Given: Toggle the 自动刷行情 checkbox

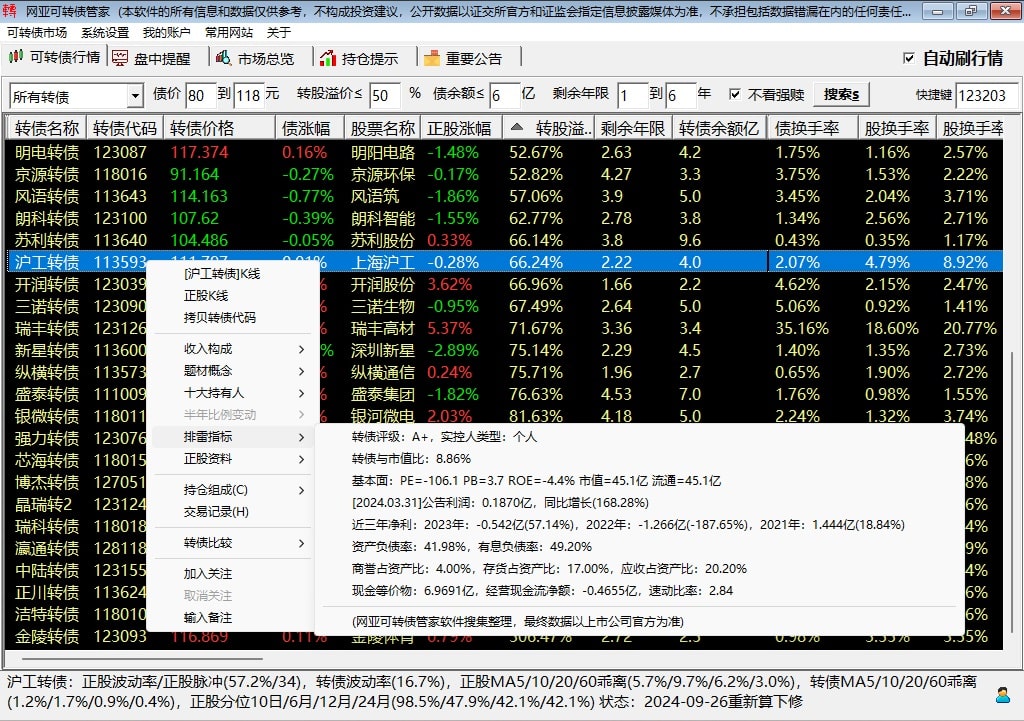Looking at the screenshot, I should (x=908, y=58).
